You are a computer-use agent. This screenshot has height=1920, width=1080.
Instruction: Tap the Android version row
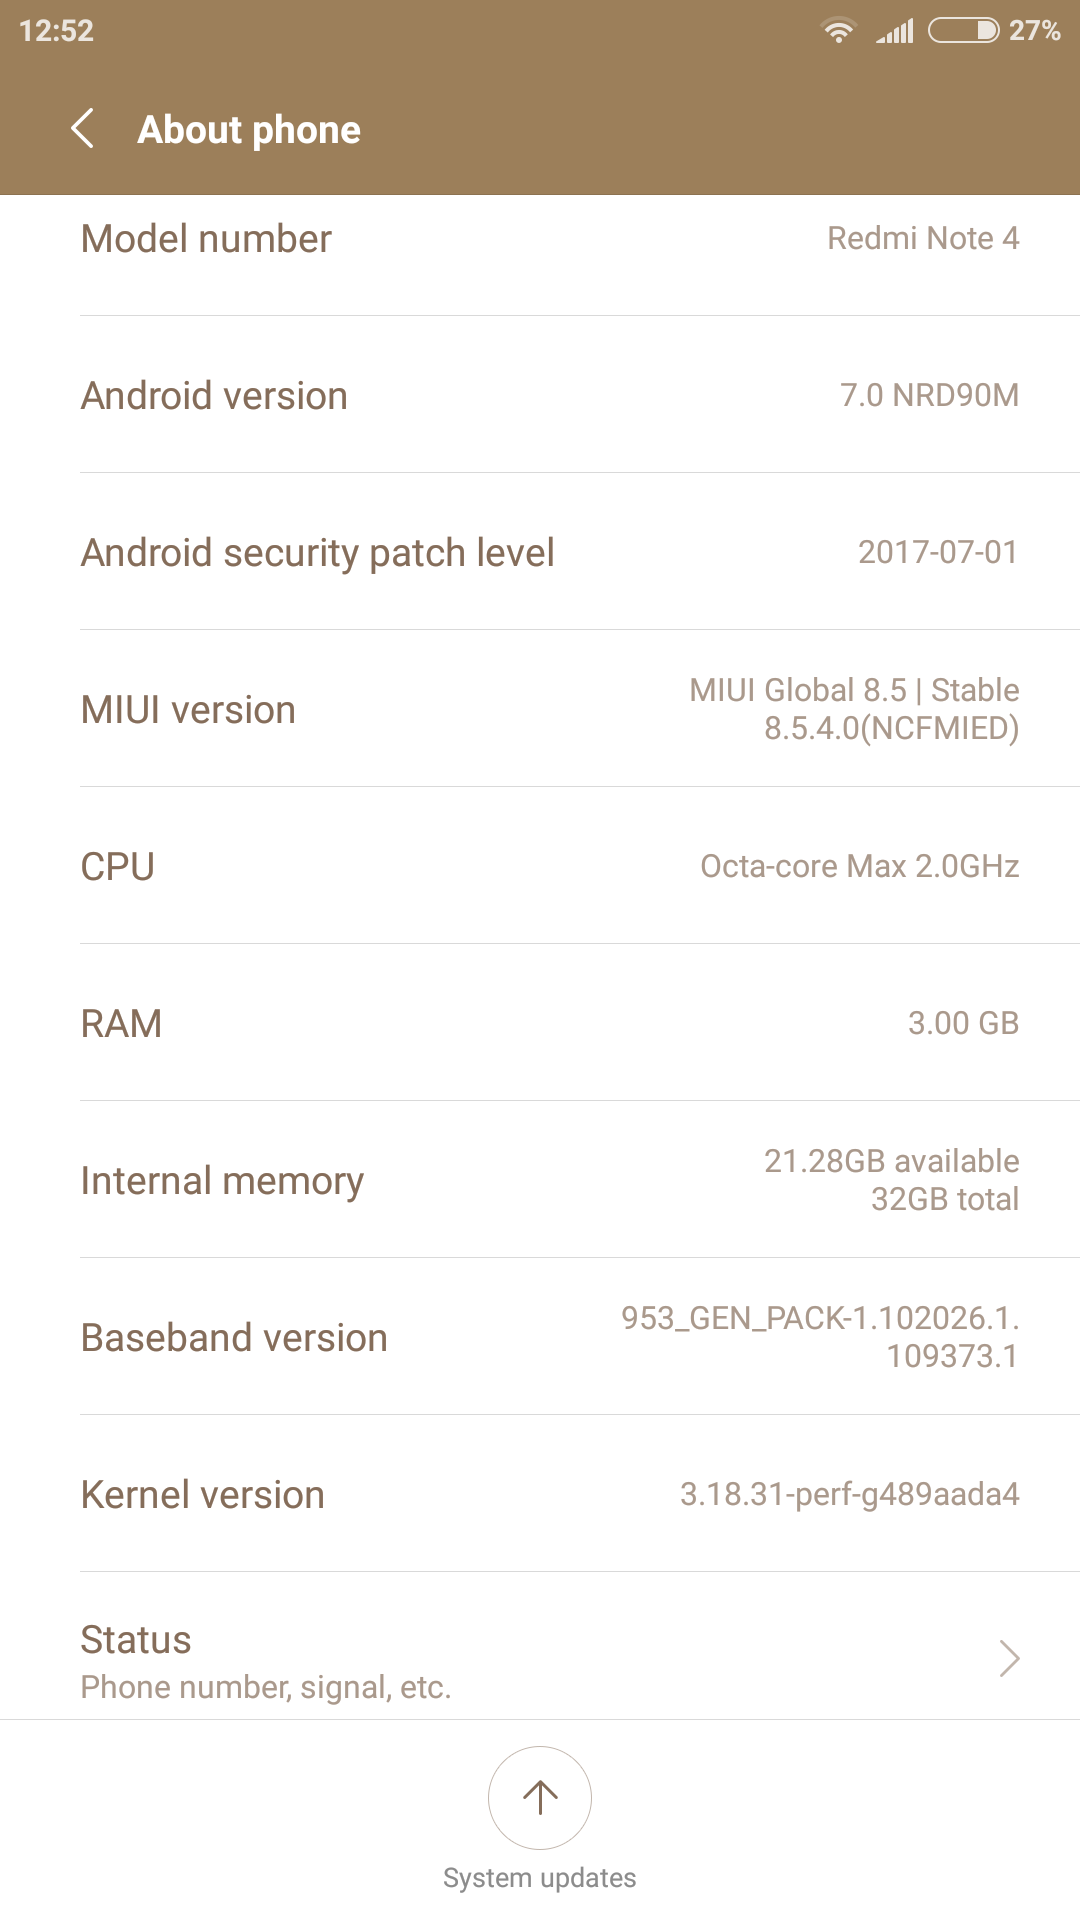click(x=540, y=396)
